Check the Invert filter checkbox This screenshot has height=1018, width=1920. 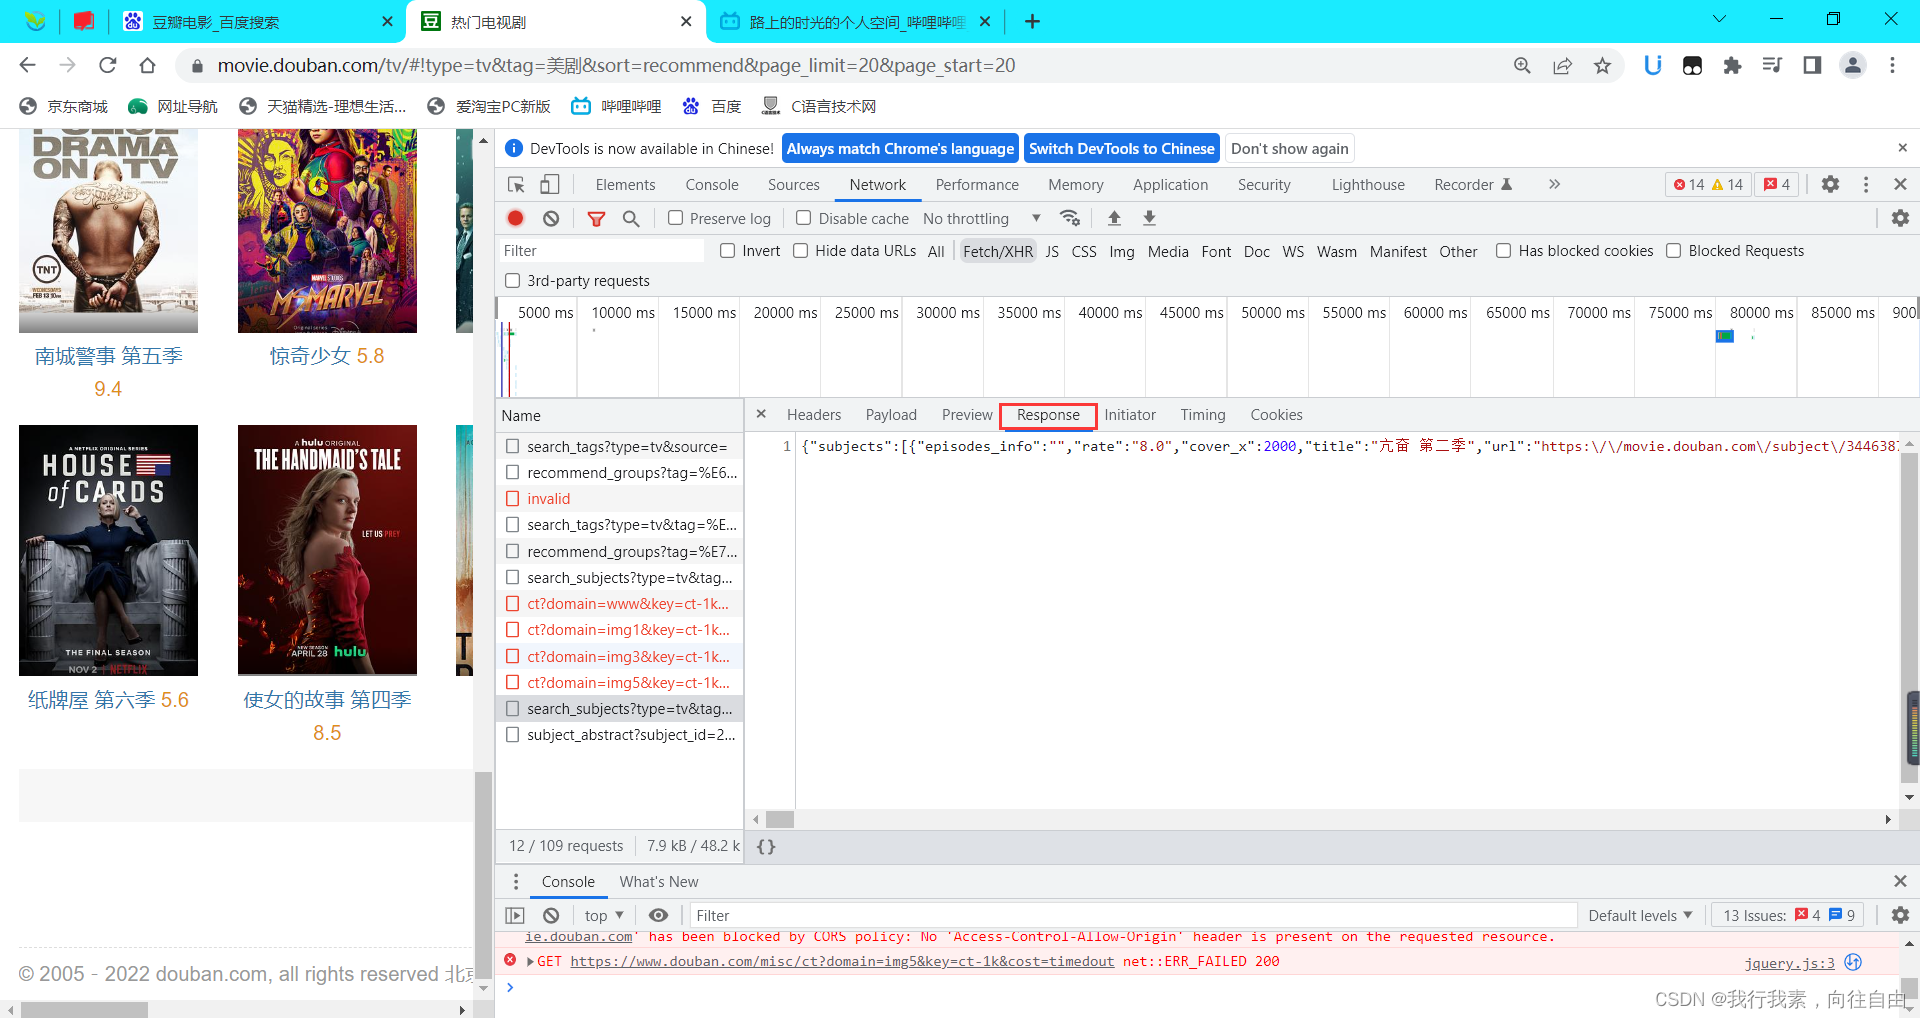point(728,251)
